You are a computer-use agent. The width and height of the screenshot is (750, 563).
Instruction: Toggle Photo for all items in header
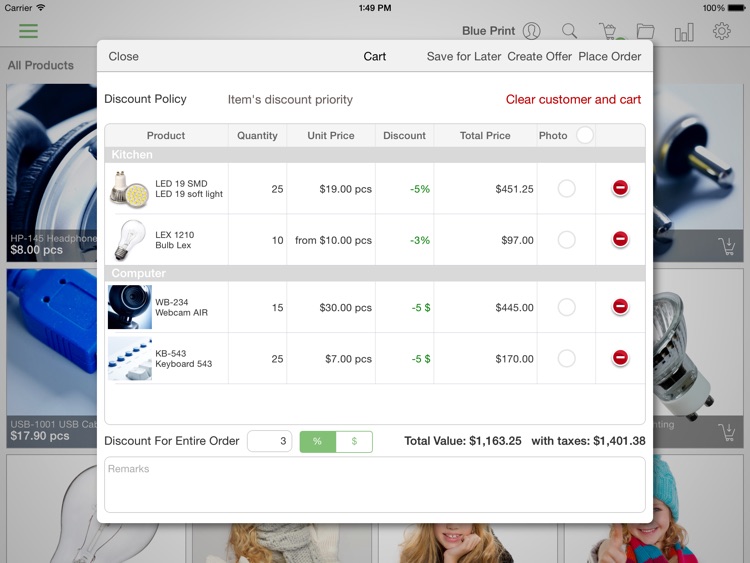tap(585, 135)
